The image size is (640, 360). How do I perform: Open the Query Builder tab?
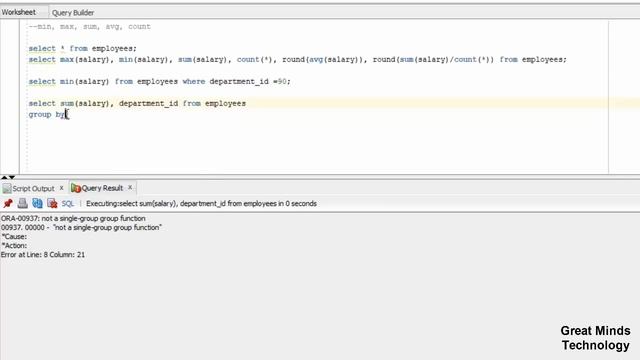73,13
